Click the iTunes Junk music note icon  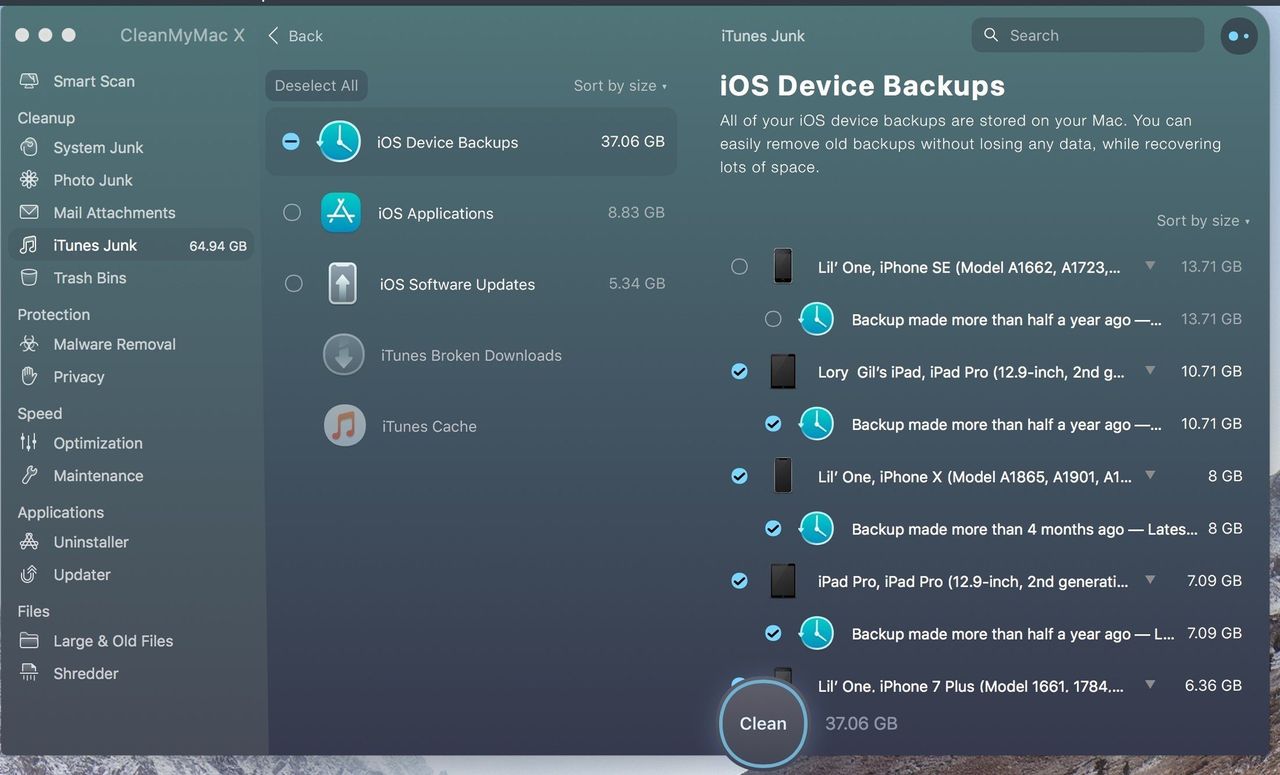coord(29,245)
